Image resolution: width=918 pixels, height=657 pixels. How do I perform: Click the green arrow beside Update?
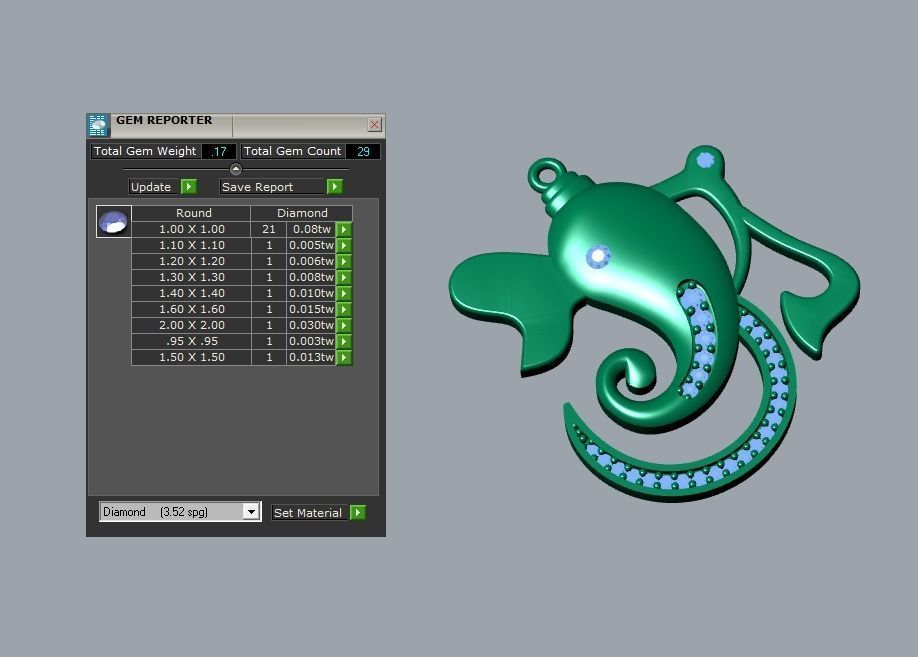[x=189, y=186]
